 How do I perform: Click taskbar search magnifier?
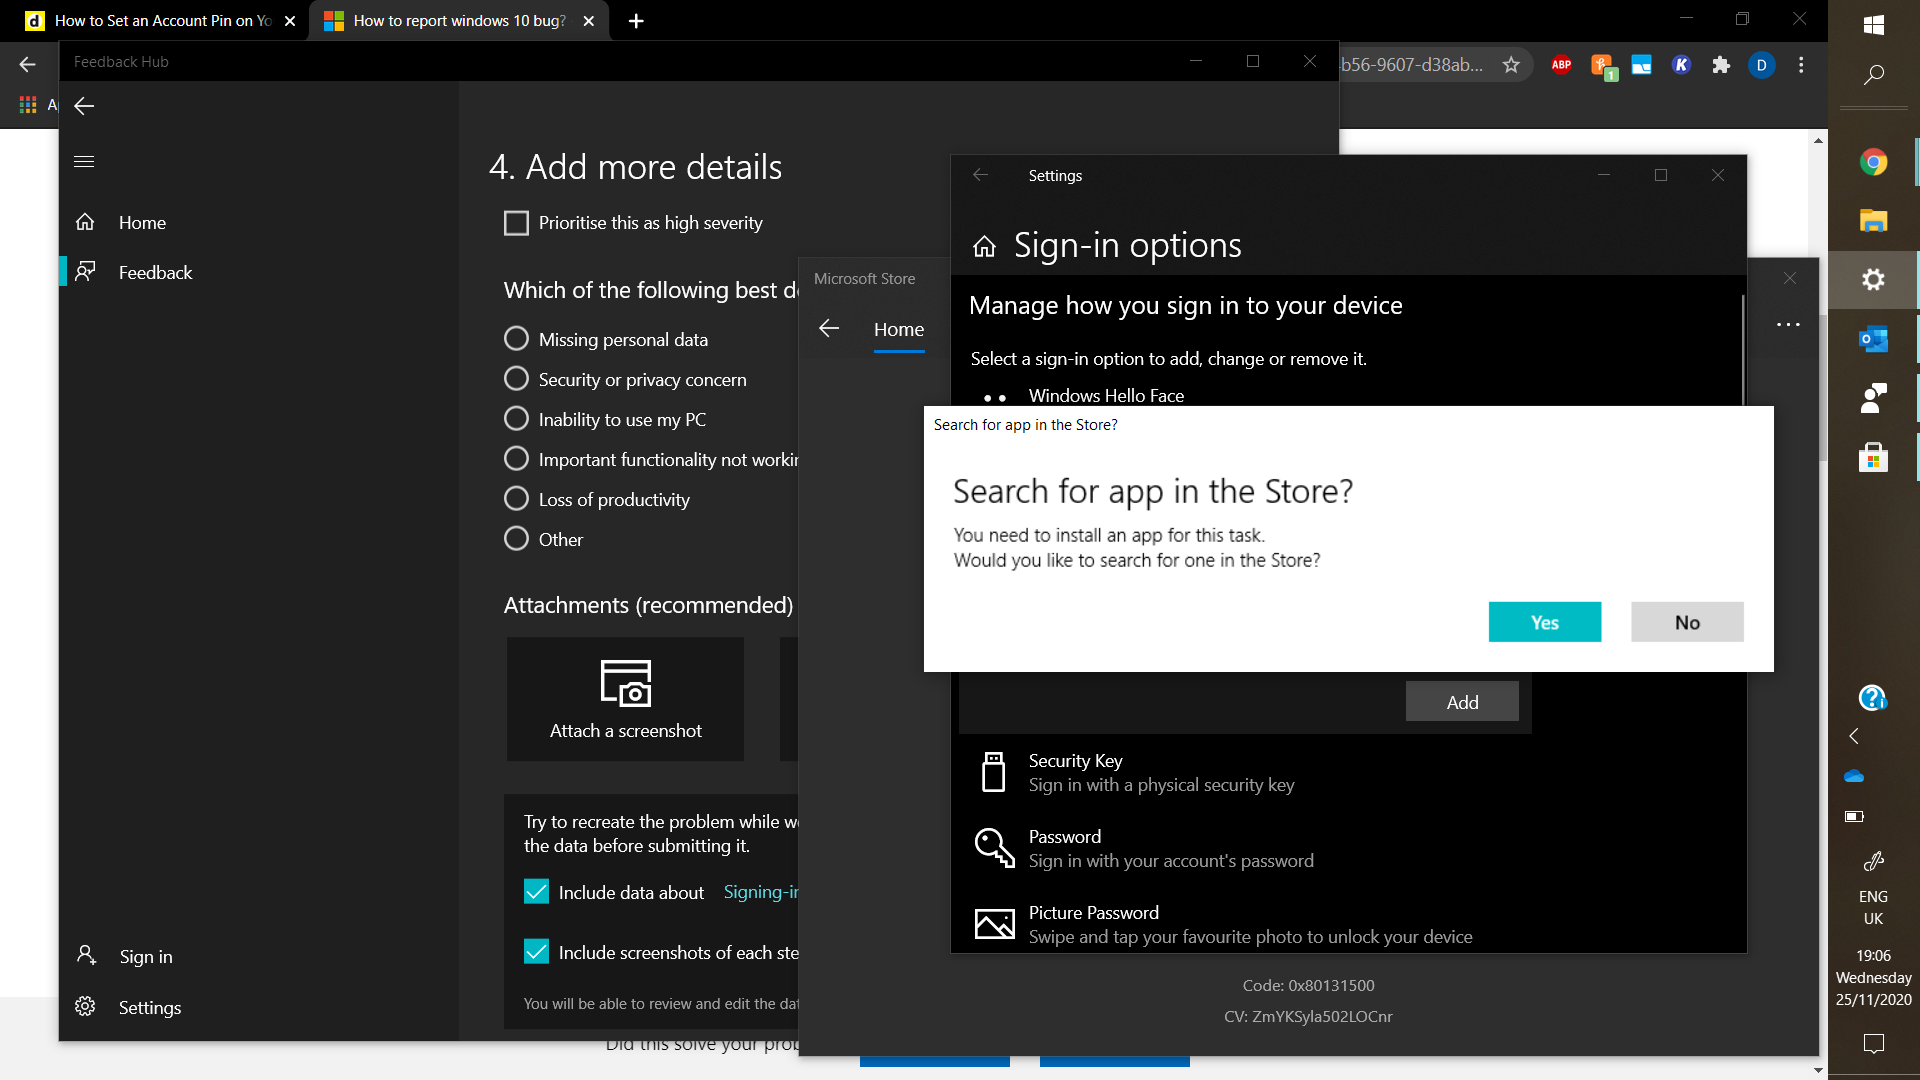(x=1874, y=75)
